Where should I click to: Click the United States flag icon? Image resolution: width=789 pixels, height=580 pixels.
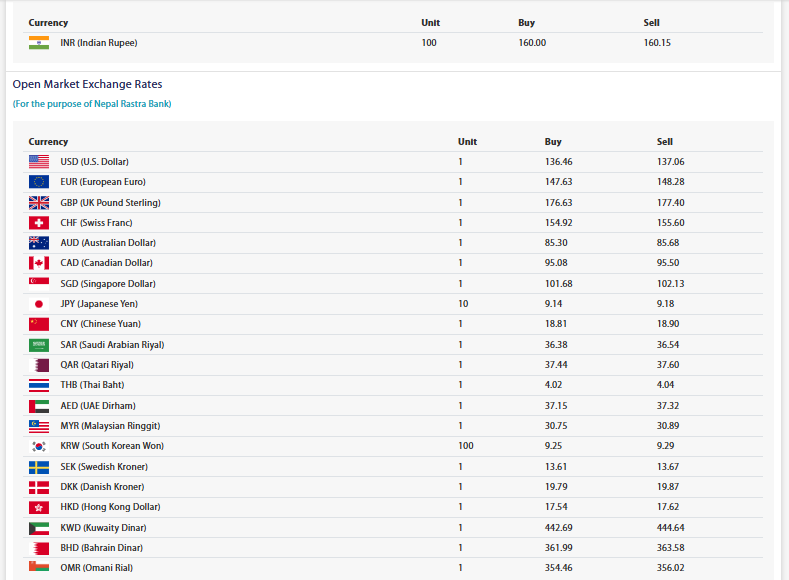[39, 161]
